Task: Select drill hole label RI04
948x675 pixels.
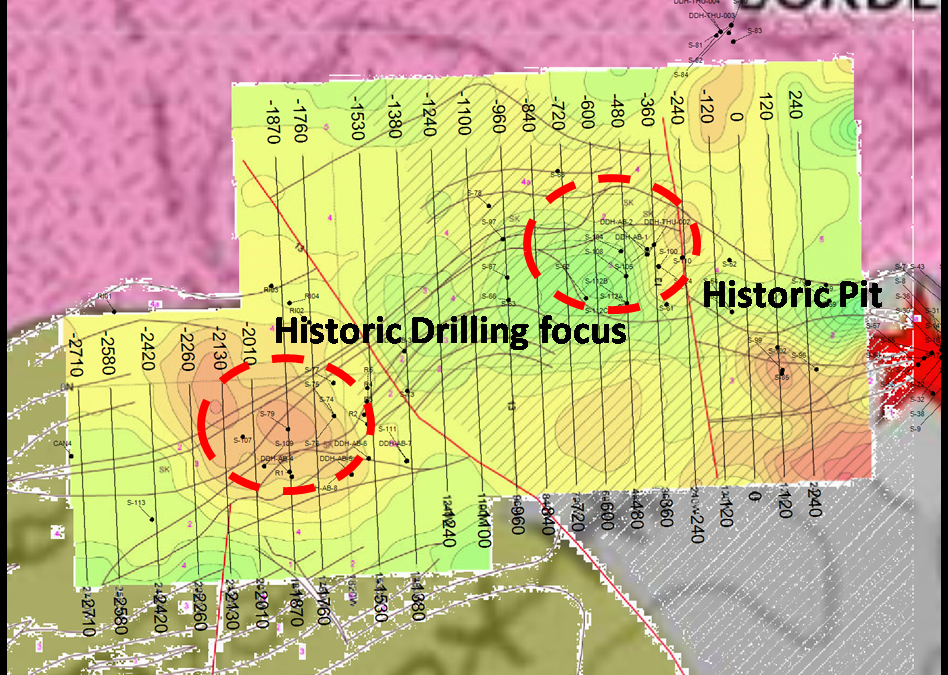Action: [x=311, y=296]
